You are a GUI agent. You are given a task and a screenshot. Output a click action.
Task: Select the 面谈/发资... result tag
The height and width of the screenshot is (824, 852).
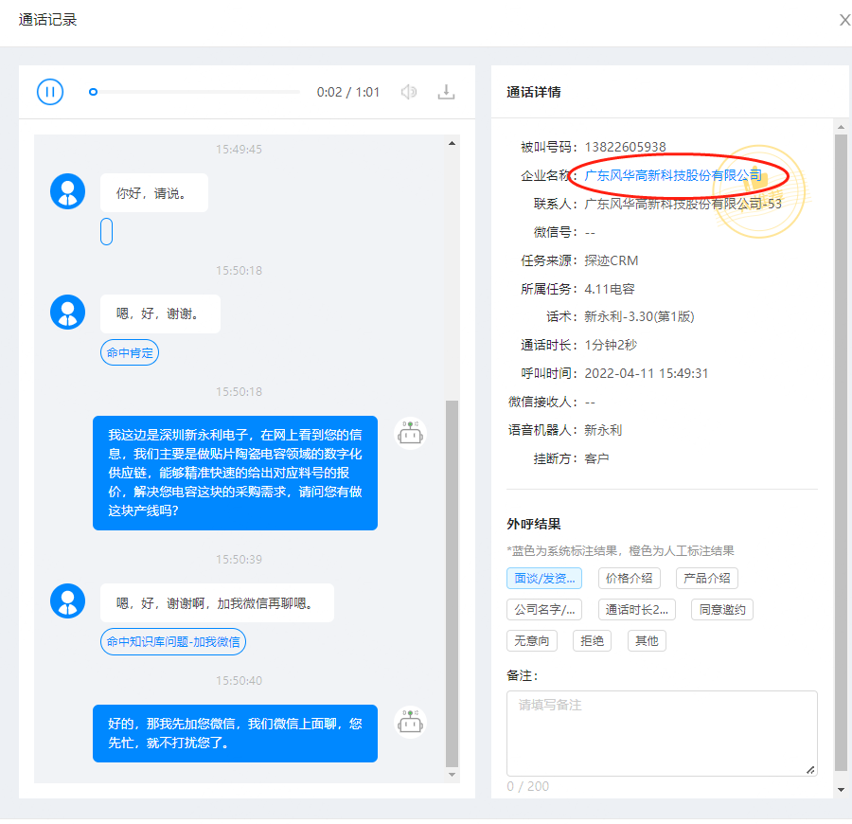click(x=544, y=578)
